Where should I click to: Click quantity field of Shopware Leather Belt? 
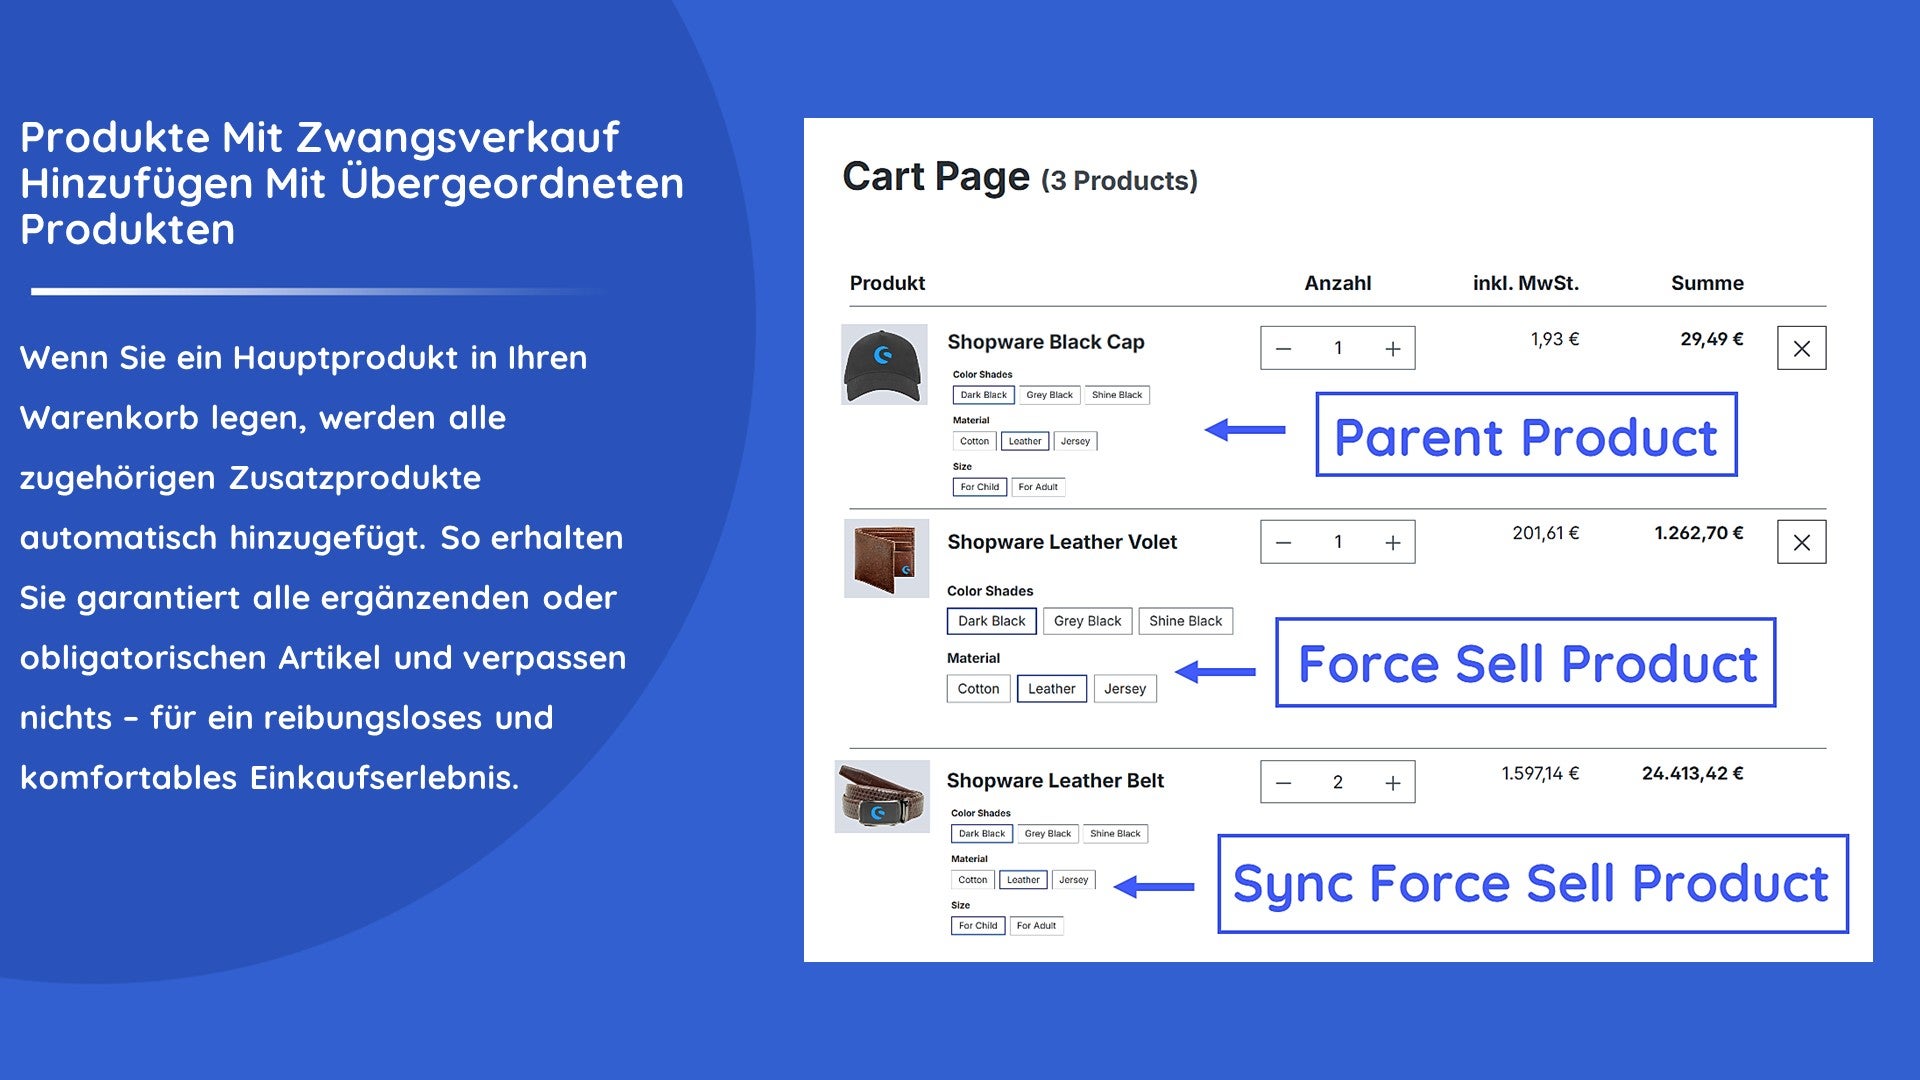pos(1337,783)
